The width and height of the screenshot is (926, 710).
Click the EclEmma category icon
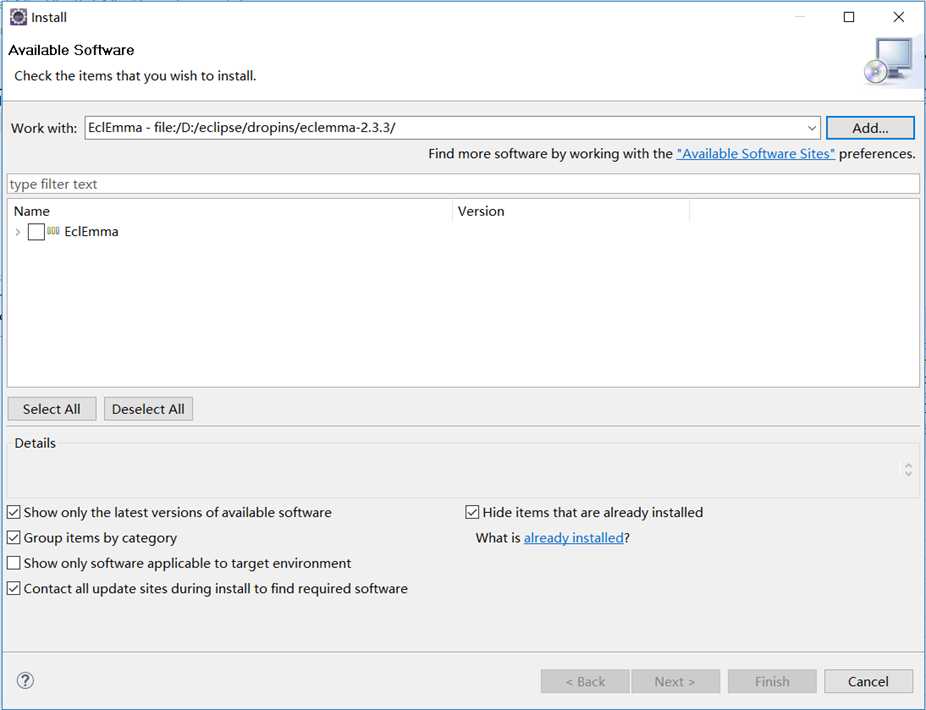[53, 231]
